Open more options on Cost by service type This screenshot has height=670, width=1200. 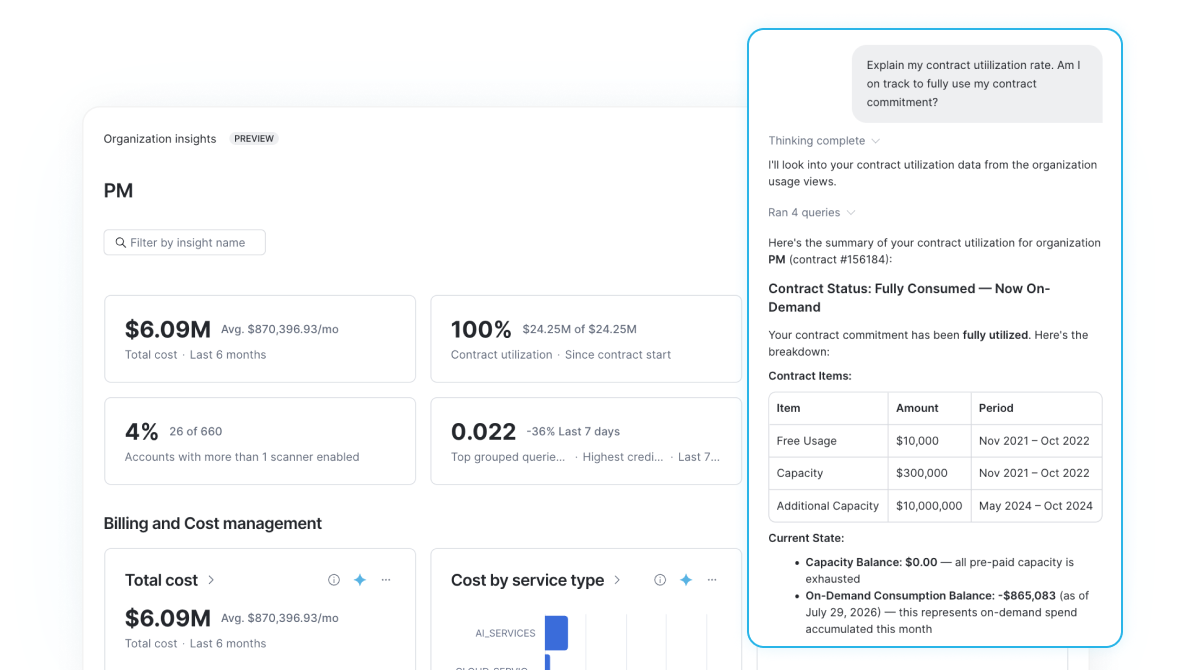click(712, 580)
